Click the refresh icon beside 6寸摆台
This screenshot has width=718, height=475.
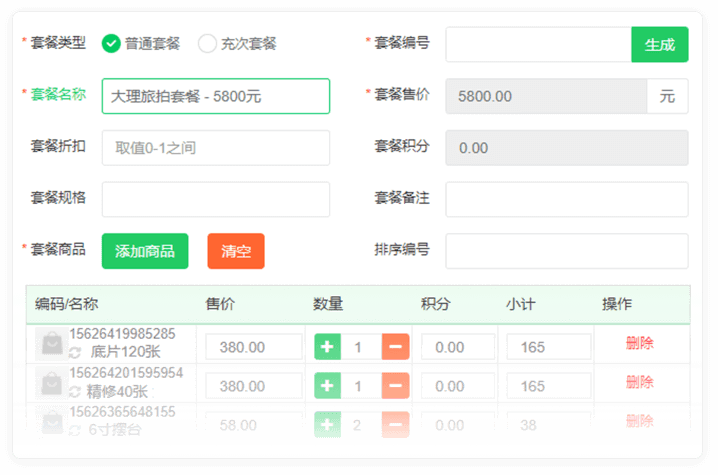coord(75,430)
